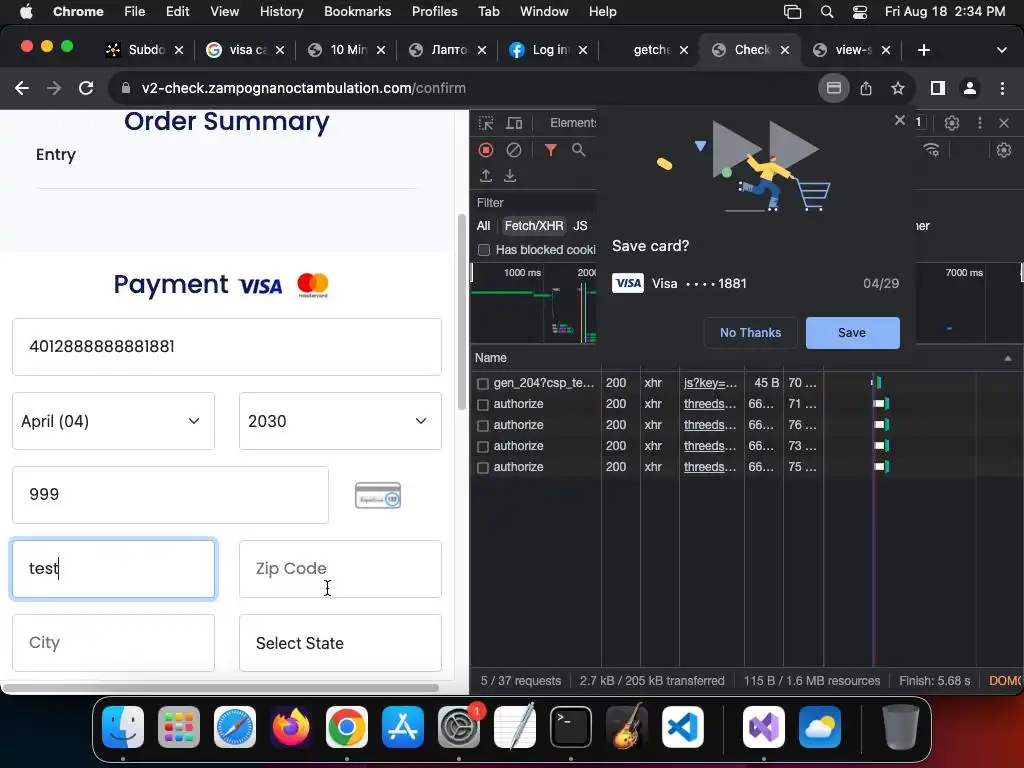The image size is (1024, 768).
Task: Toggle the device toolbar icon in DevTools
Action: click(x=515, y=123)
